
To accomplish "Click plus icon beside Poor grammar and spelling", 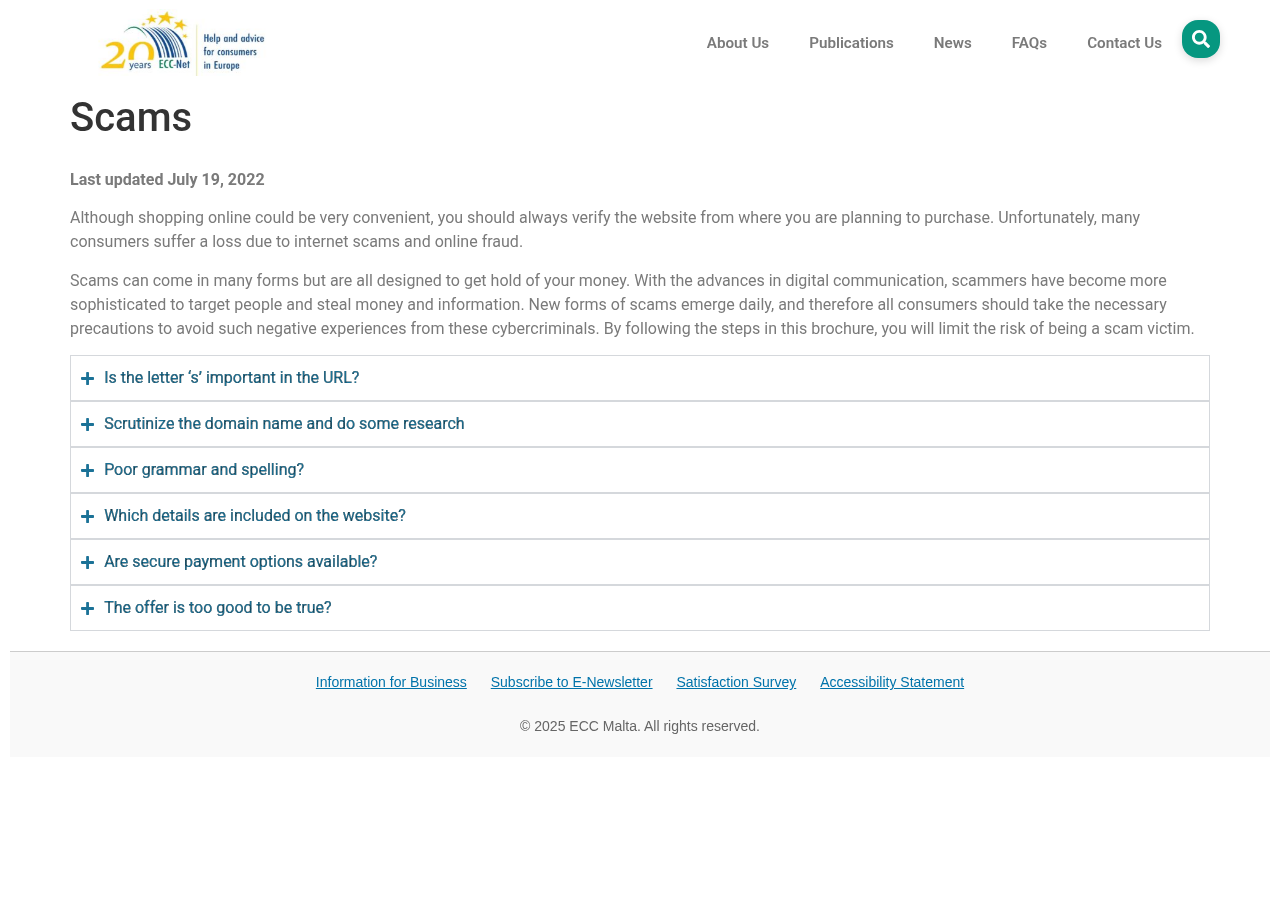I will click(x=87, y=471).
